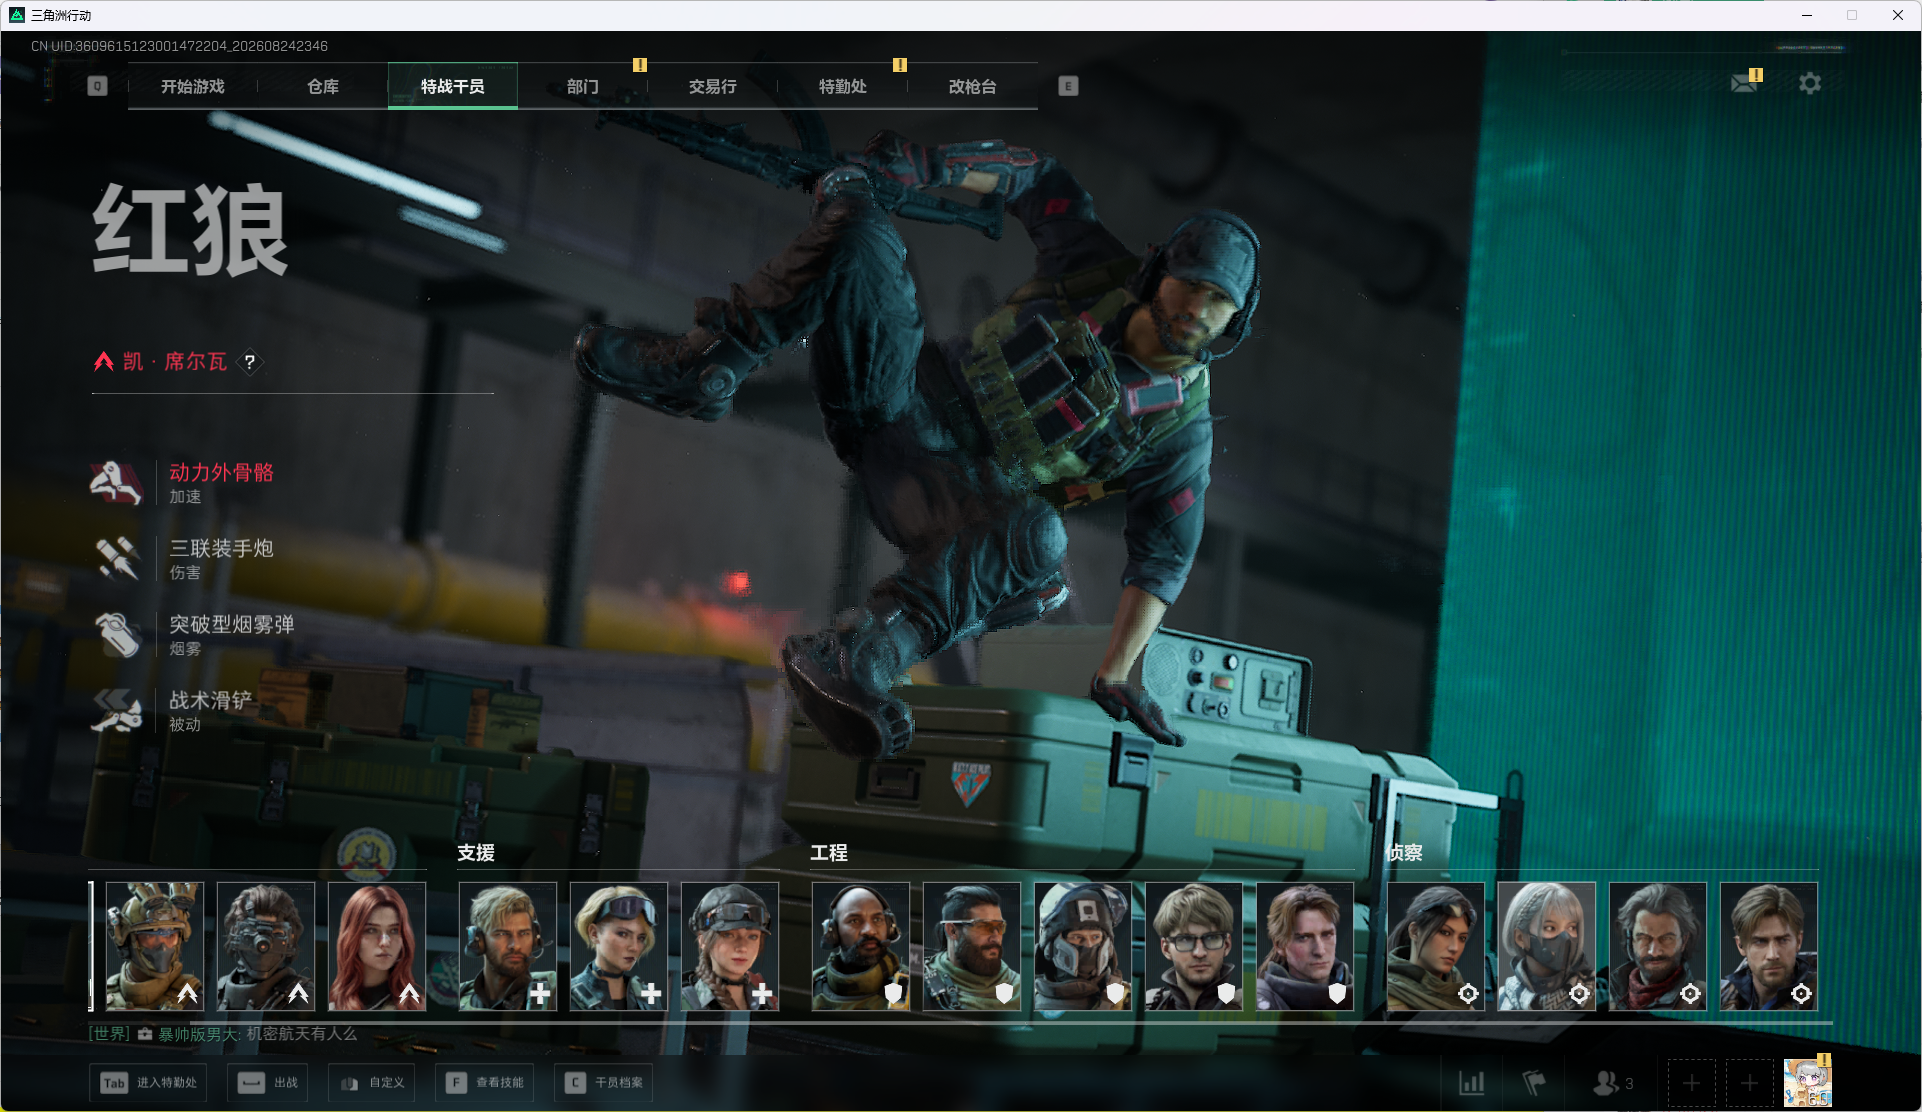Select the red-haired woman operator portrait
Viewport: 1922px width, 1112px height.
tap(377, 946)
